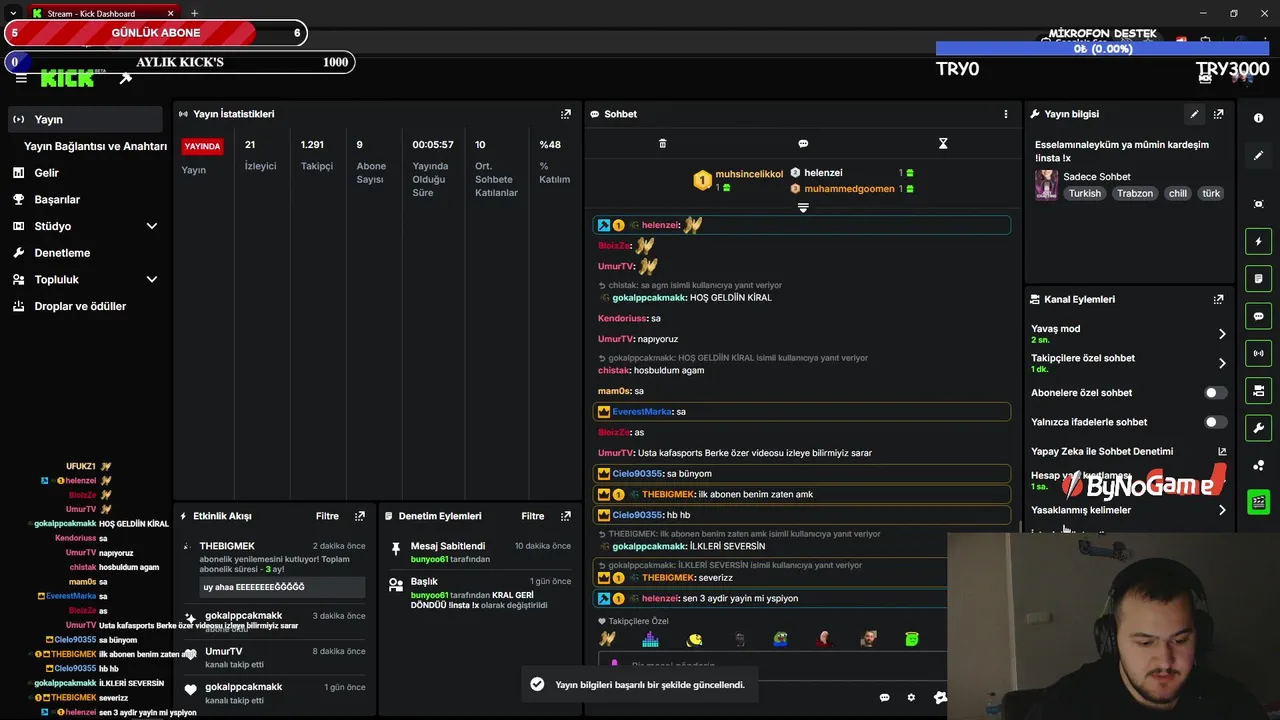1280x720 pixels.
Task: Click the YAYINDA live status badge
Action: pos(202,146)
